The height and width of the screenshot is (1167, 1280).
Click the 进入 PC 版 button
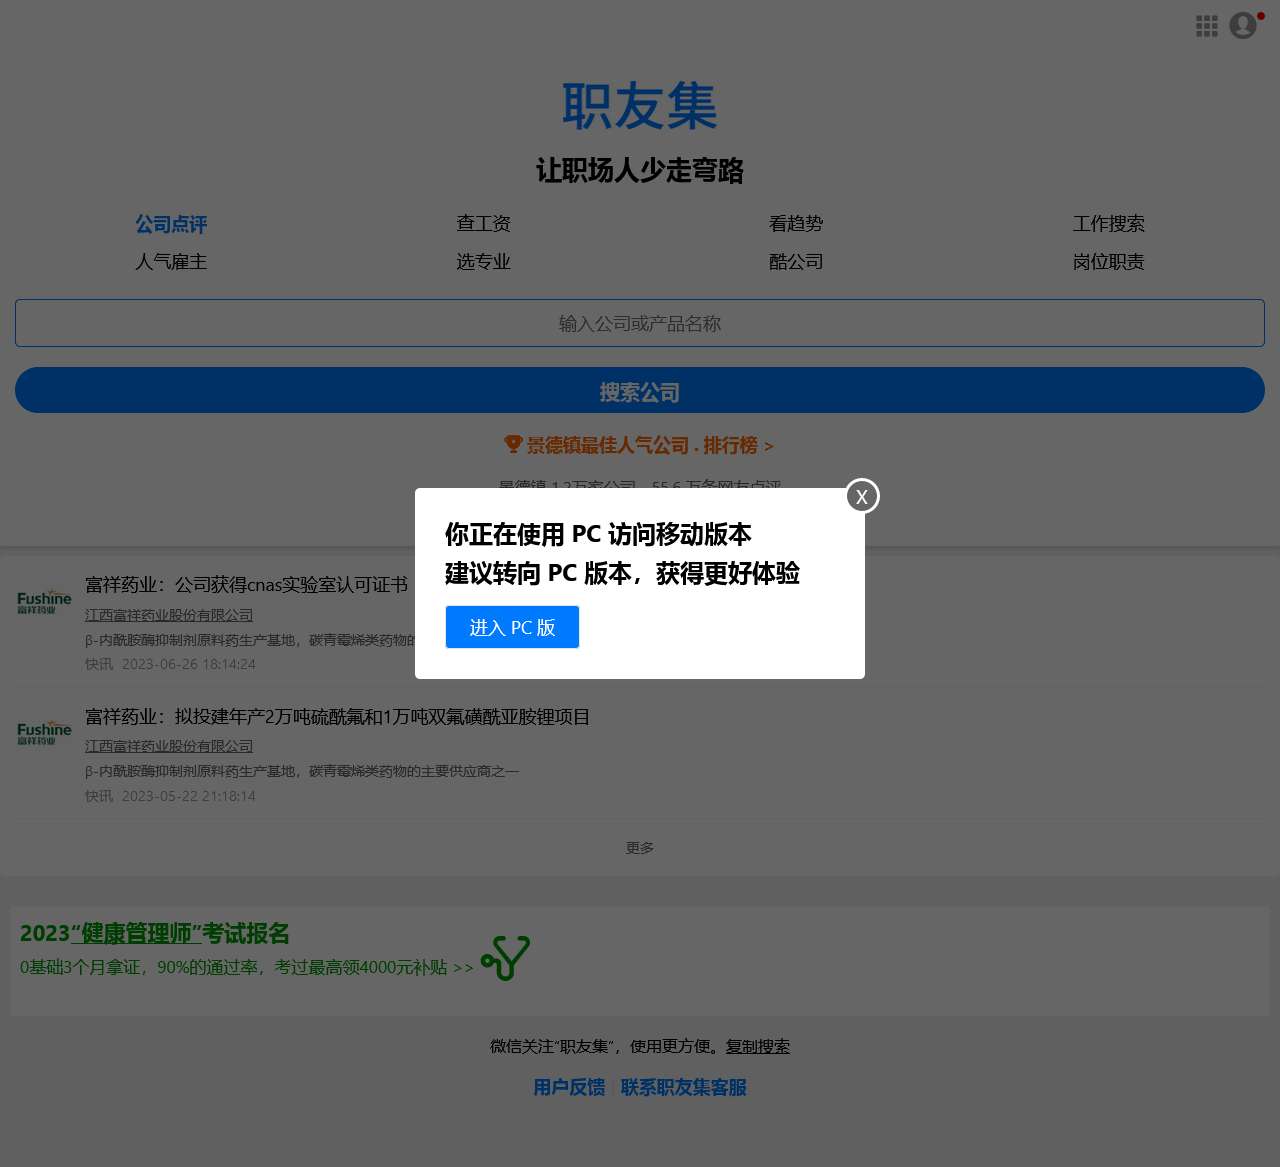pyautogui.click(x=512, y=627)
